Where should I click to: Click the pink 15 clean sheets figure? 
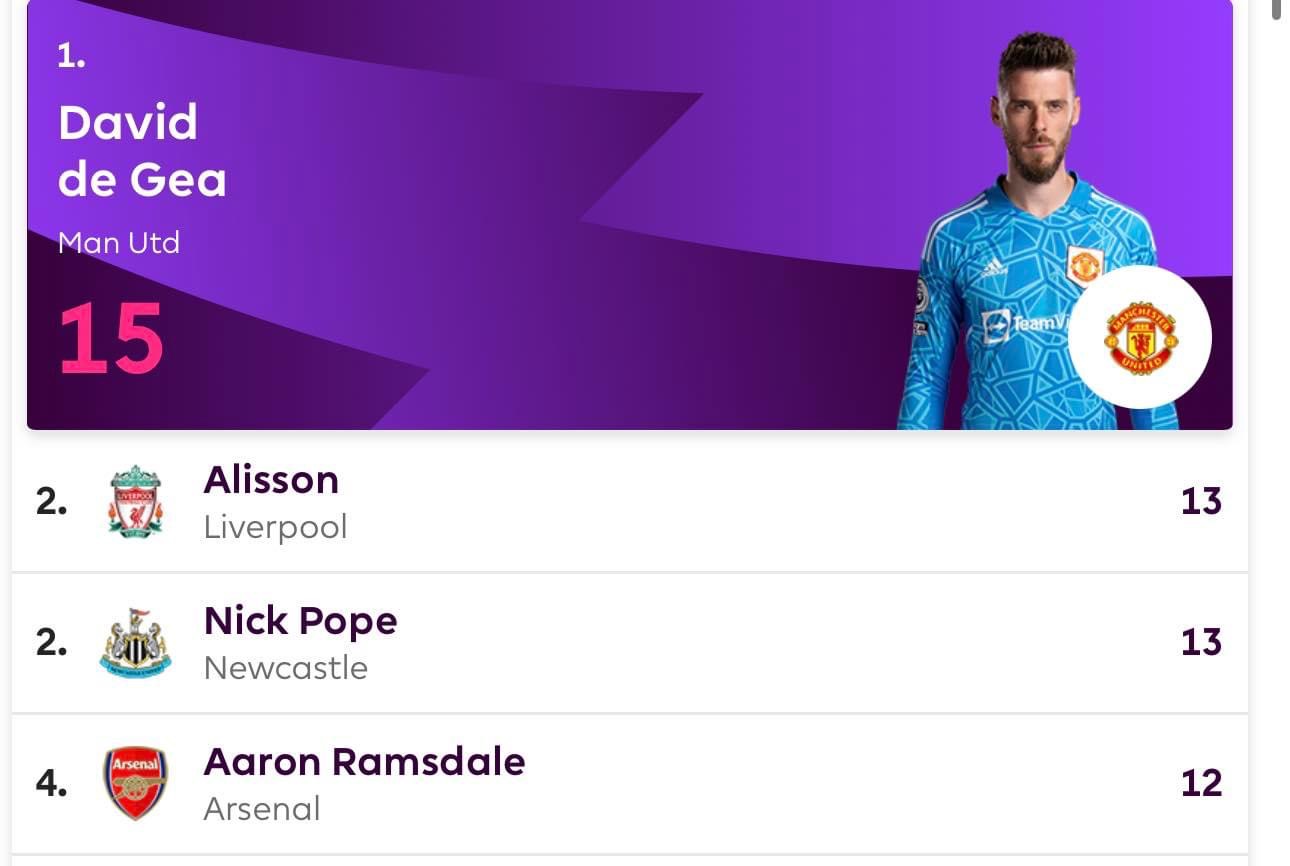click(x=110, y=339)
